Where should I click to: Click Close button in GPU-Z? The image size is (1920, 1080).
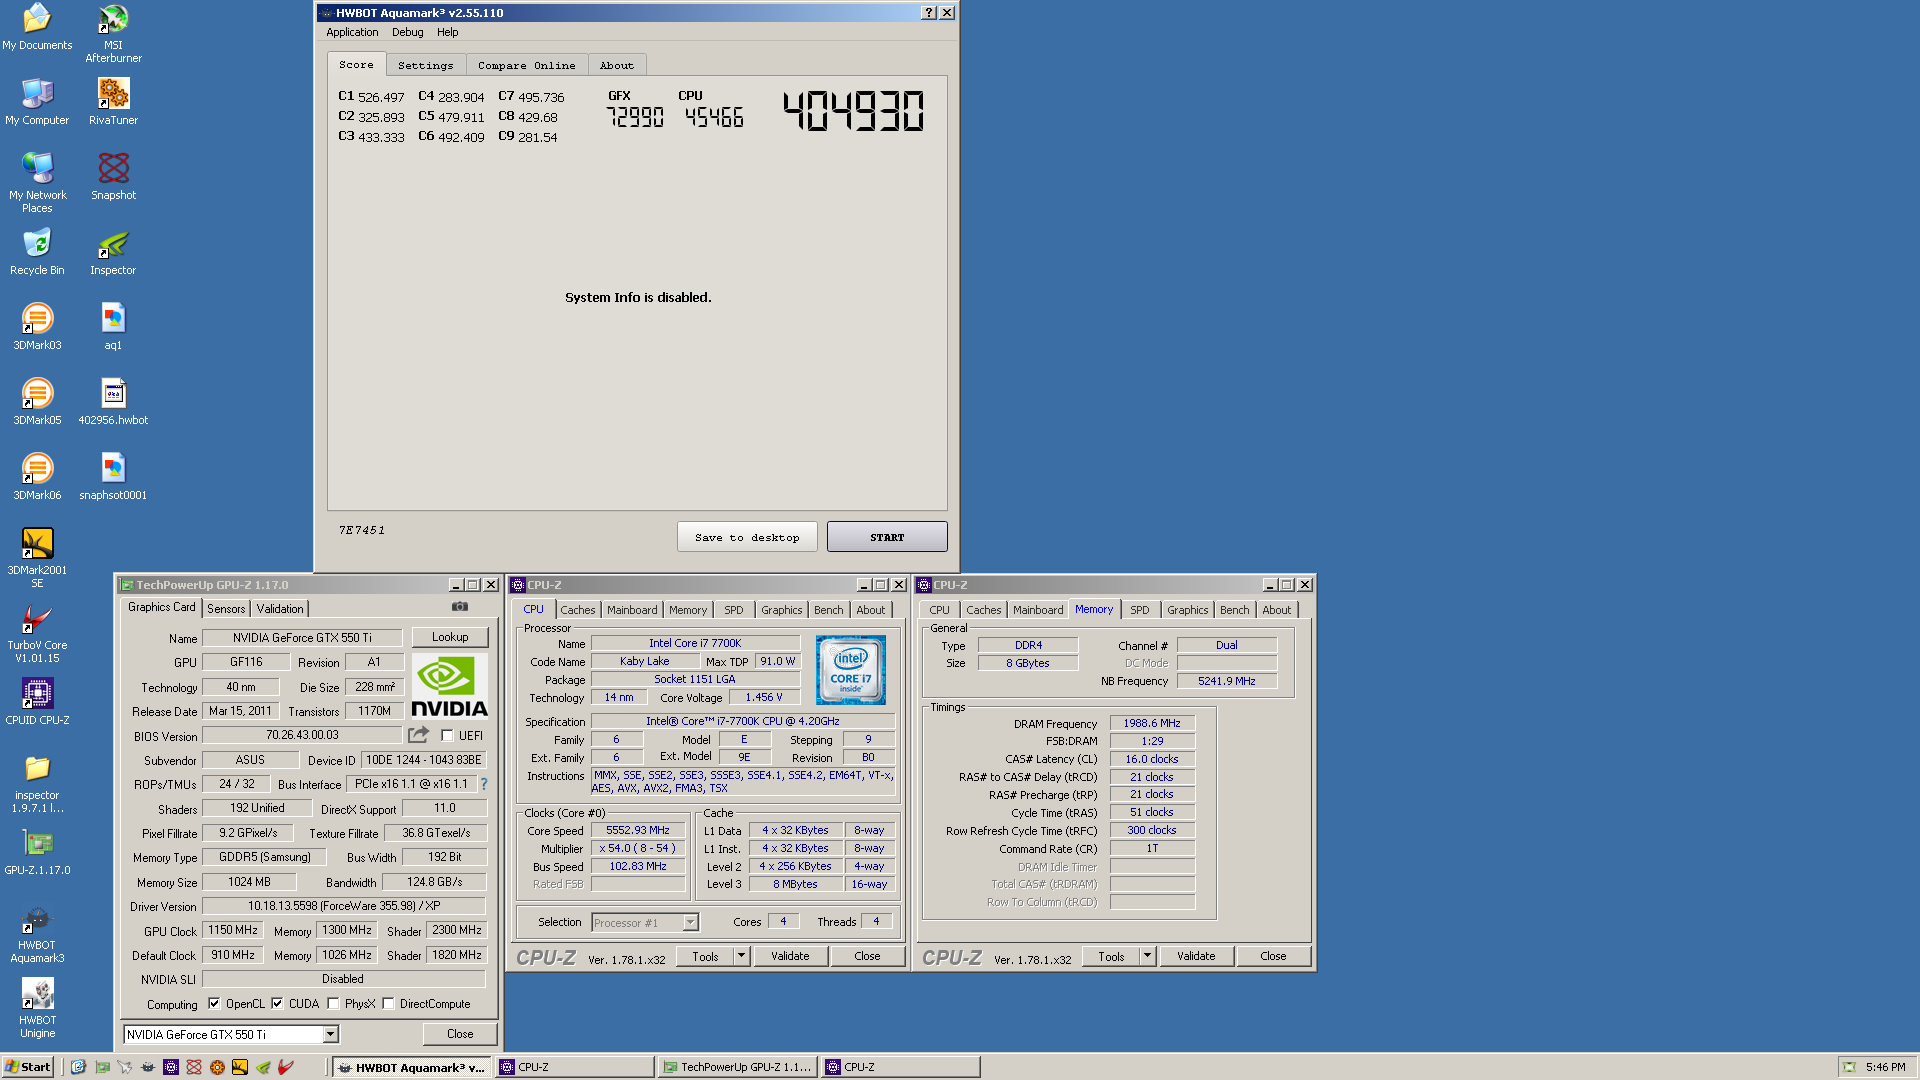460,1034
